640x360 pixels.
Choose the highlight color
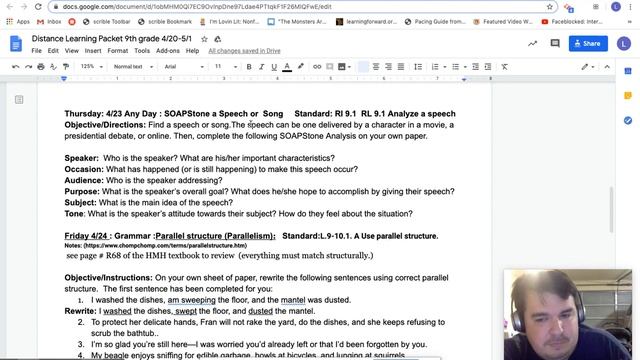coord(300,67)
